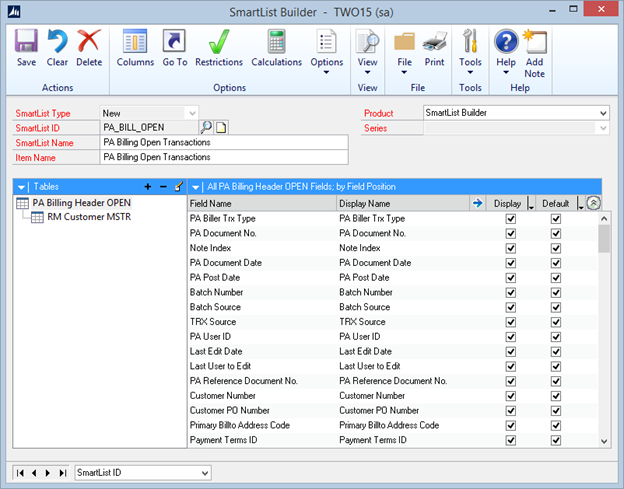This screenshot has height=489, width=624.
Task: Select the Primary Billto Address Code field name
Action: point(240,425)
